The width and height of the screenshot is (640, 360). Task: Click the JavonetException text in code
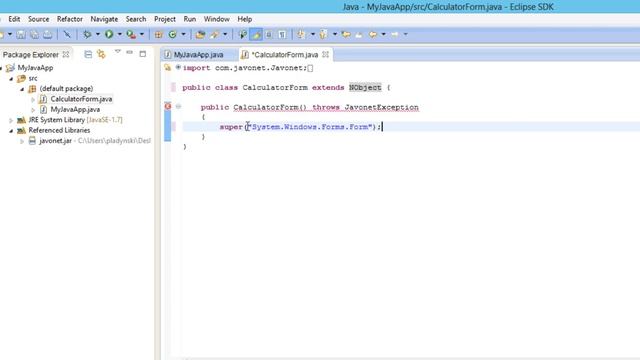point(381,107)
